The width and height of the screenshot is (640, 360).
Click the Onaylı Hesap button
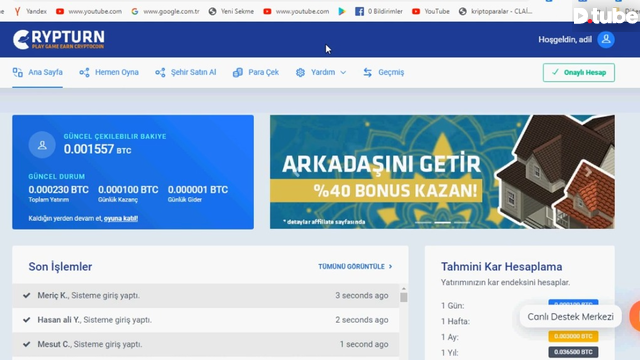coord(578,73)
